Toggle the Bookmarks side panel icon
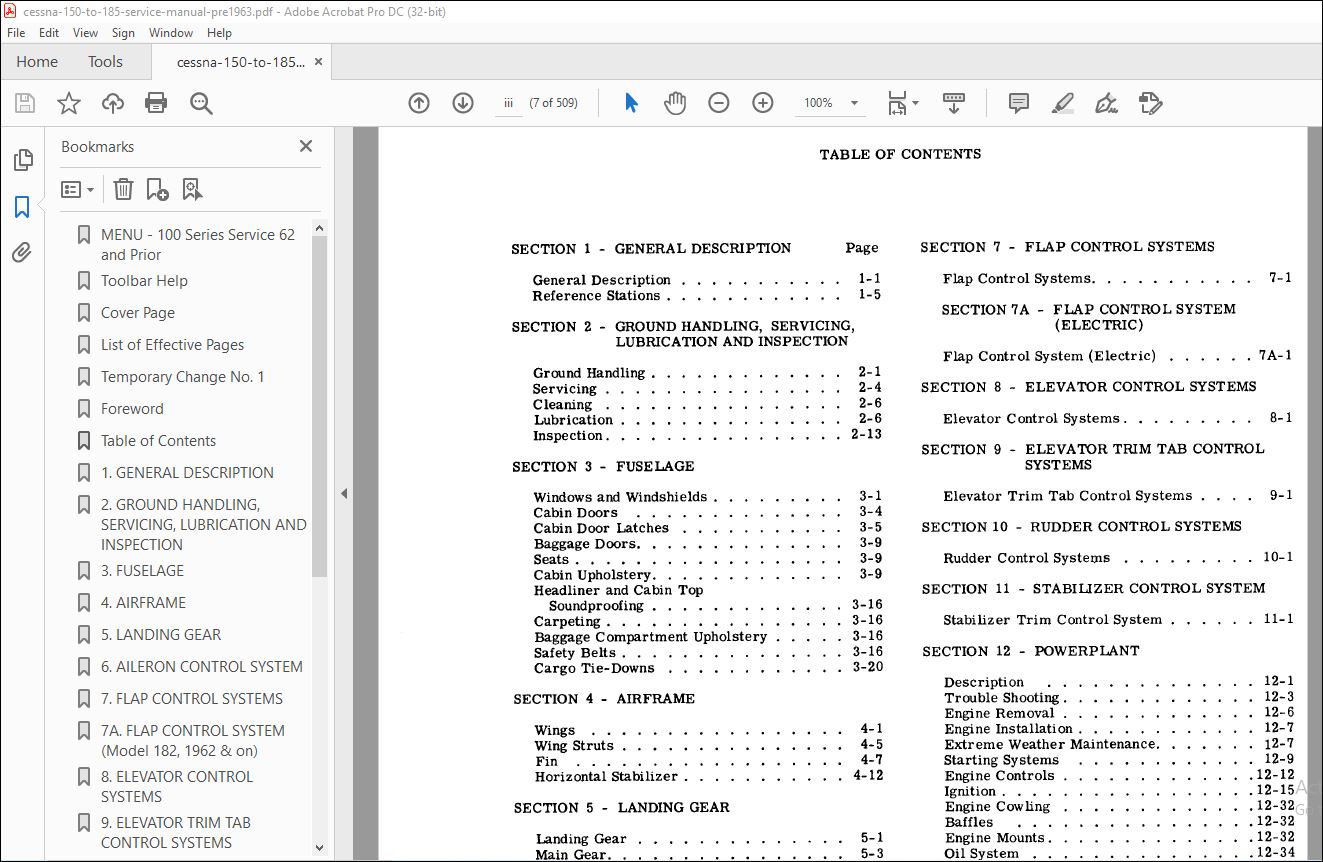 (22, 207)
